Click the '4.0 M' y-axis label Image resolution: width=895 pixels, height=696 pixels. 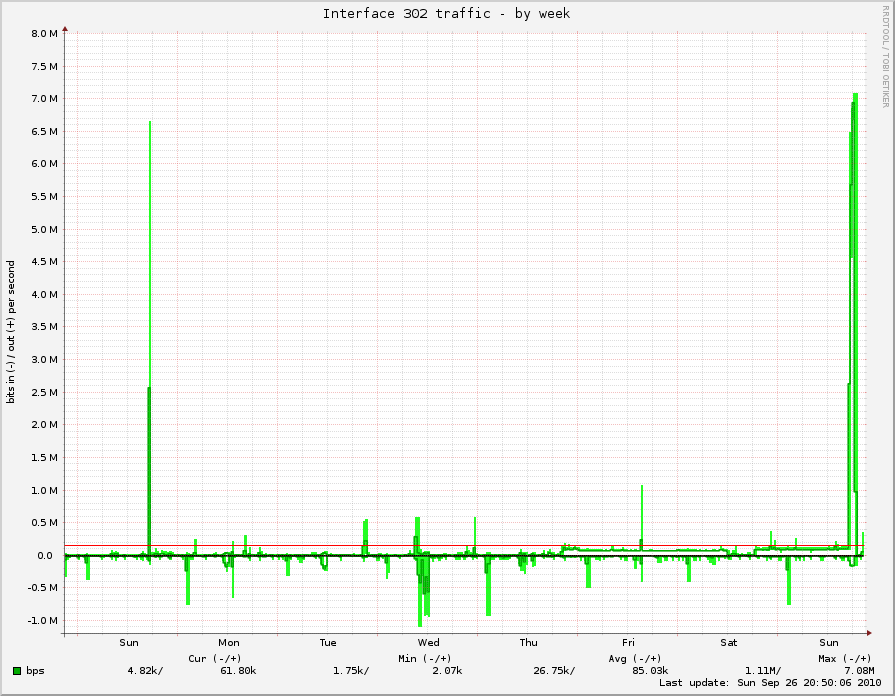pyautogui.click(x=45, y=295)
